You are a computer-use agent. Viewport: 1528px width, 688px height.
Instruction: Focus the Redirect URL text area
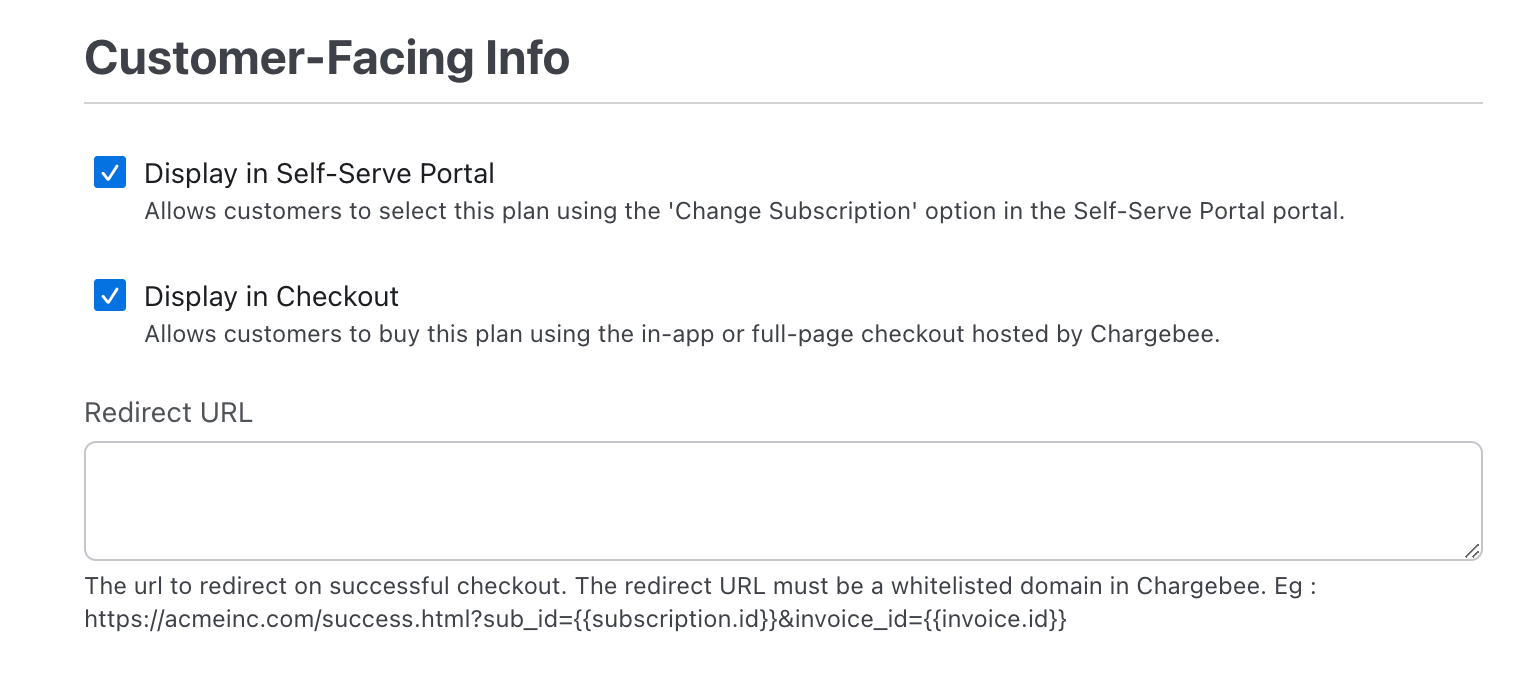coord(782,500)
